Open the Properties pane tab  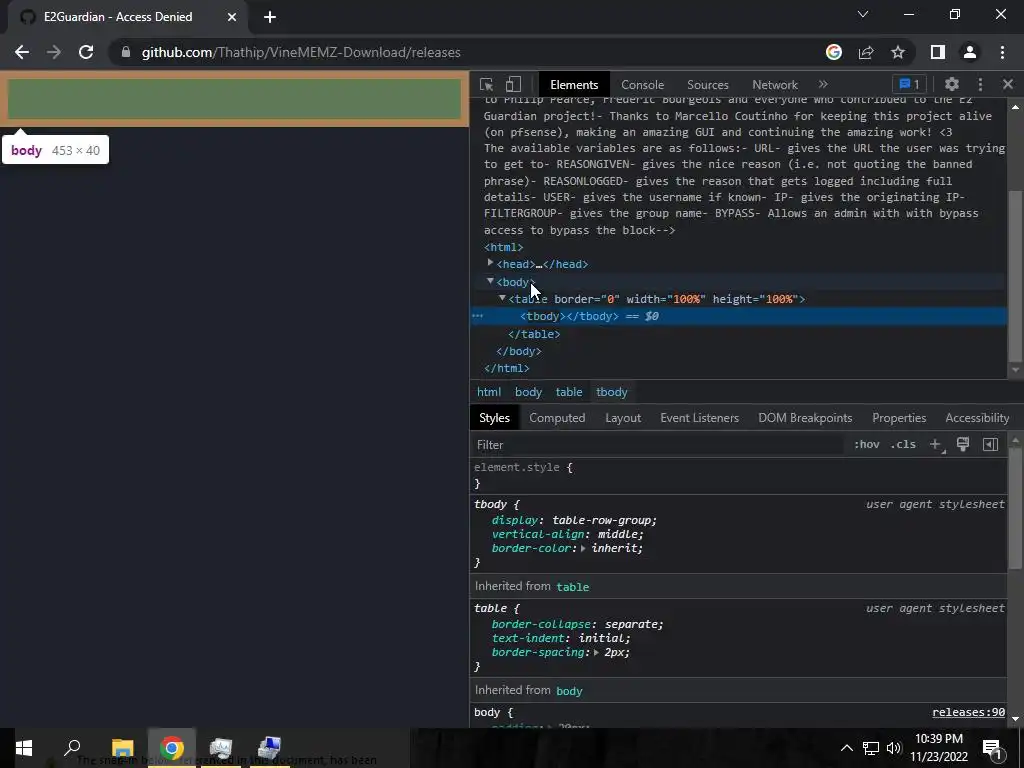[x=899, y=418]
